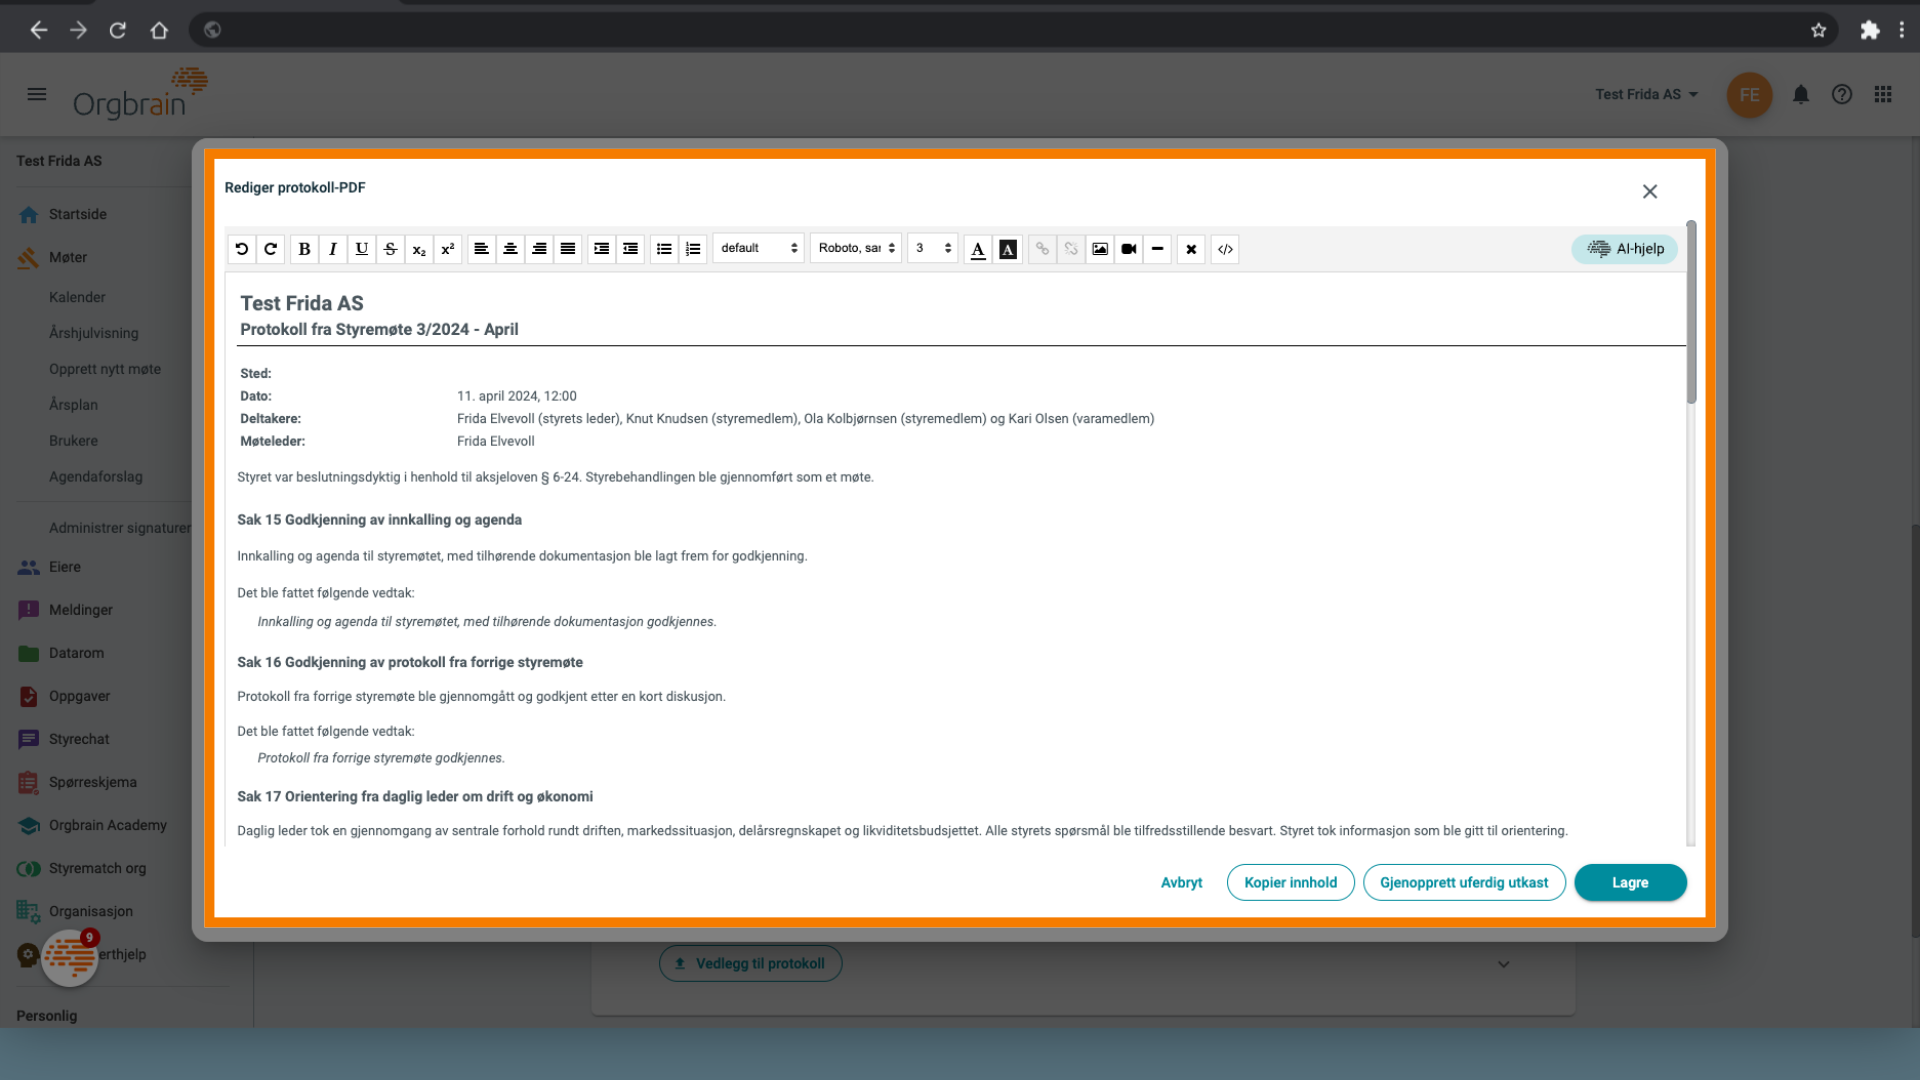
Task: Click the redo icon in editor toolbar
Action: [x=270, y=249]
